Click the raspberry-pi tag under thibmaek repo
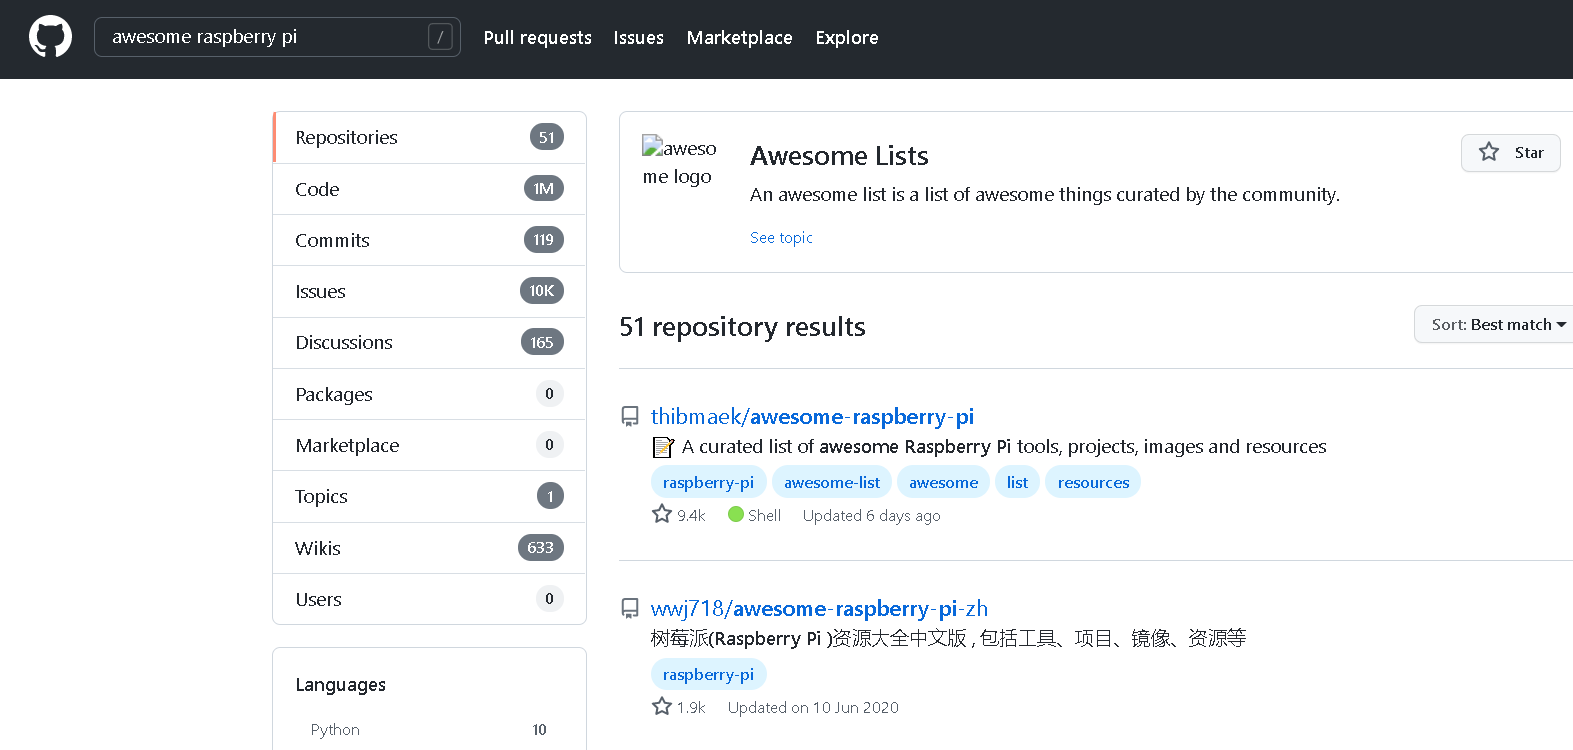This screenshot has height=750, width=1573. pyautogui.click(x=708, y=482)
